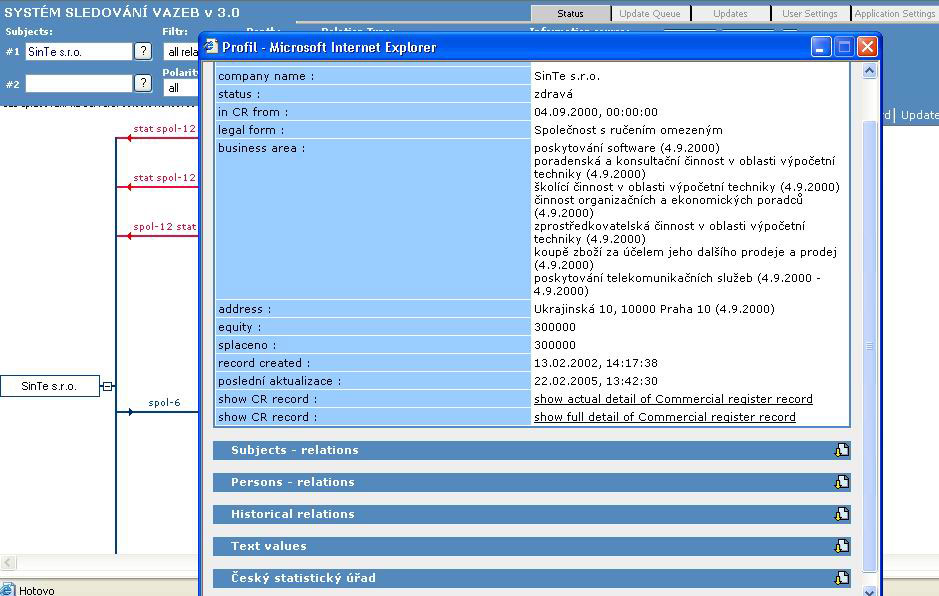Click the status value zdravá
This screenshot has width=939, height=596.
553,94
